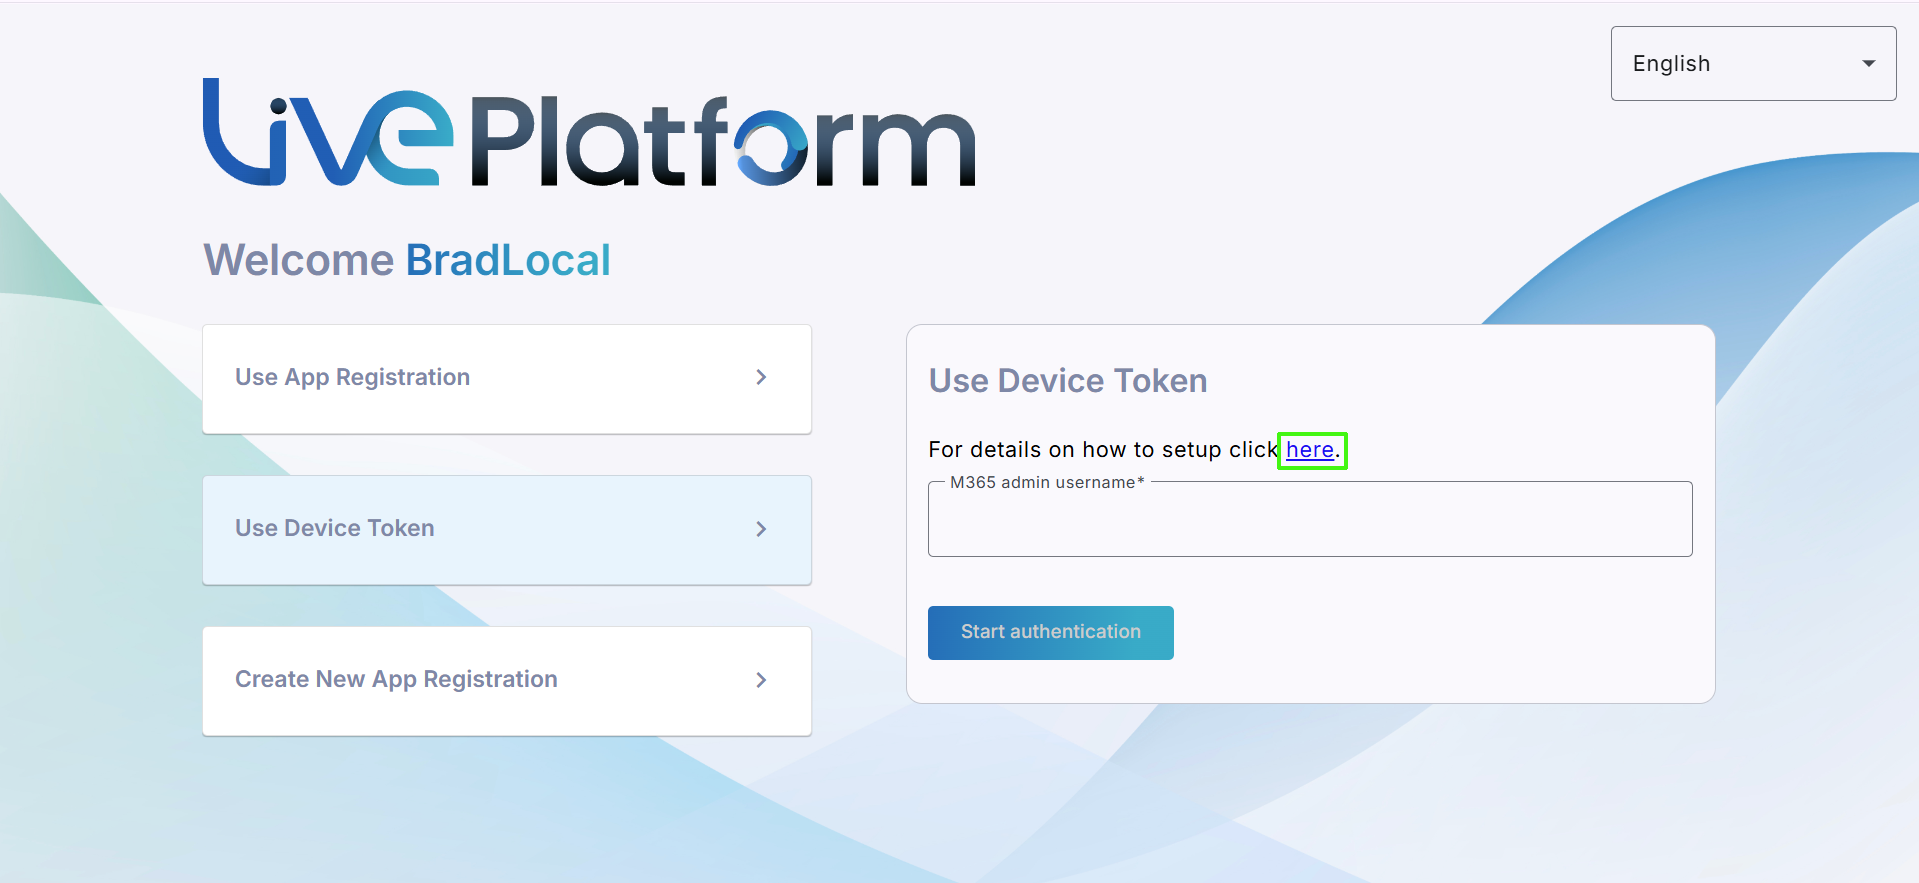Click the LivePlatform logo
Image resolution: width=1919 pixels, height=883 pixels.
pos(588,135)
